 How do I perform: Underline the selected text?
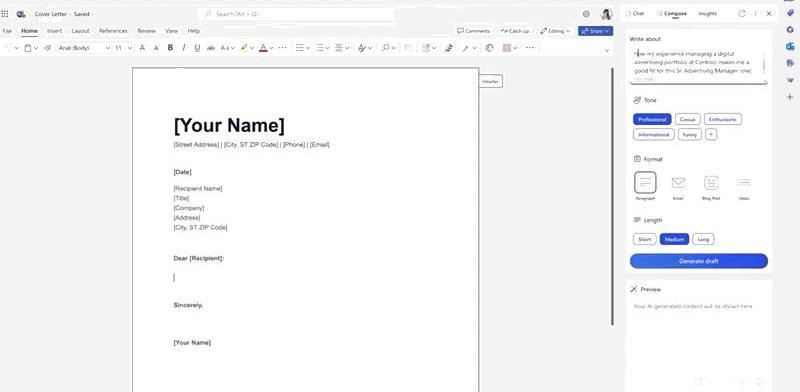[197, 47]
